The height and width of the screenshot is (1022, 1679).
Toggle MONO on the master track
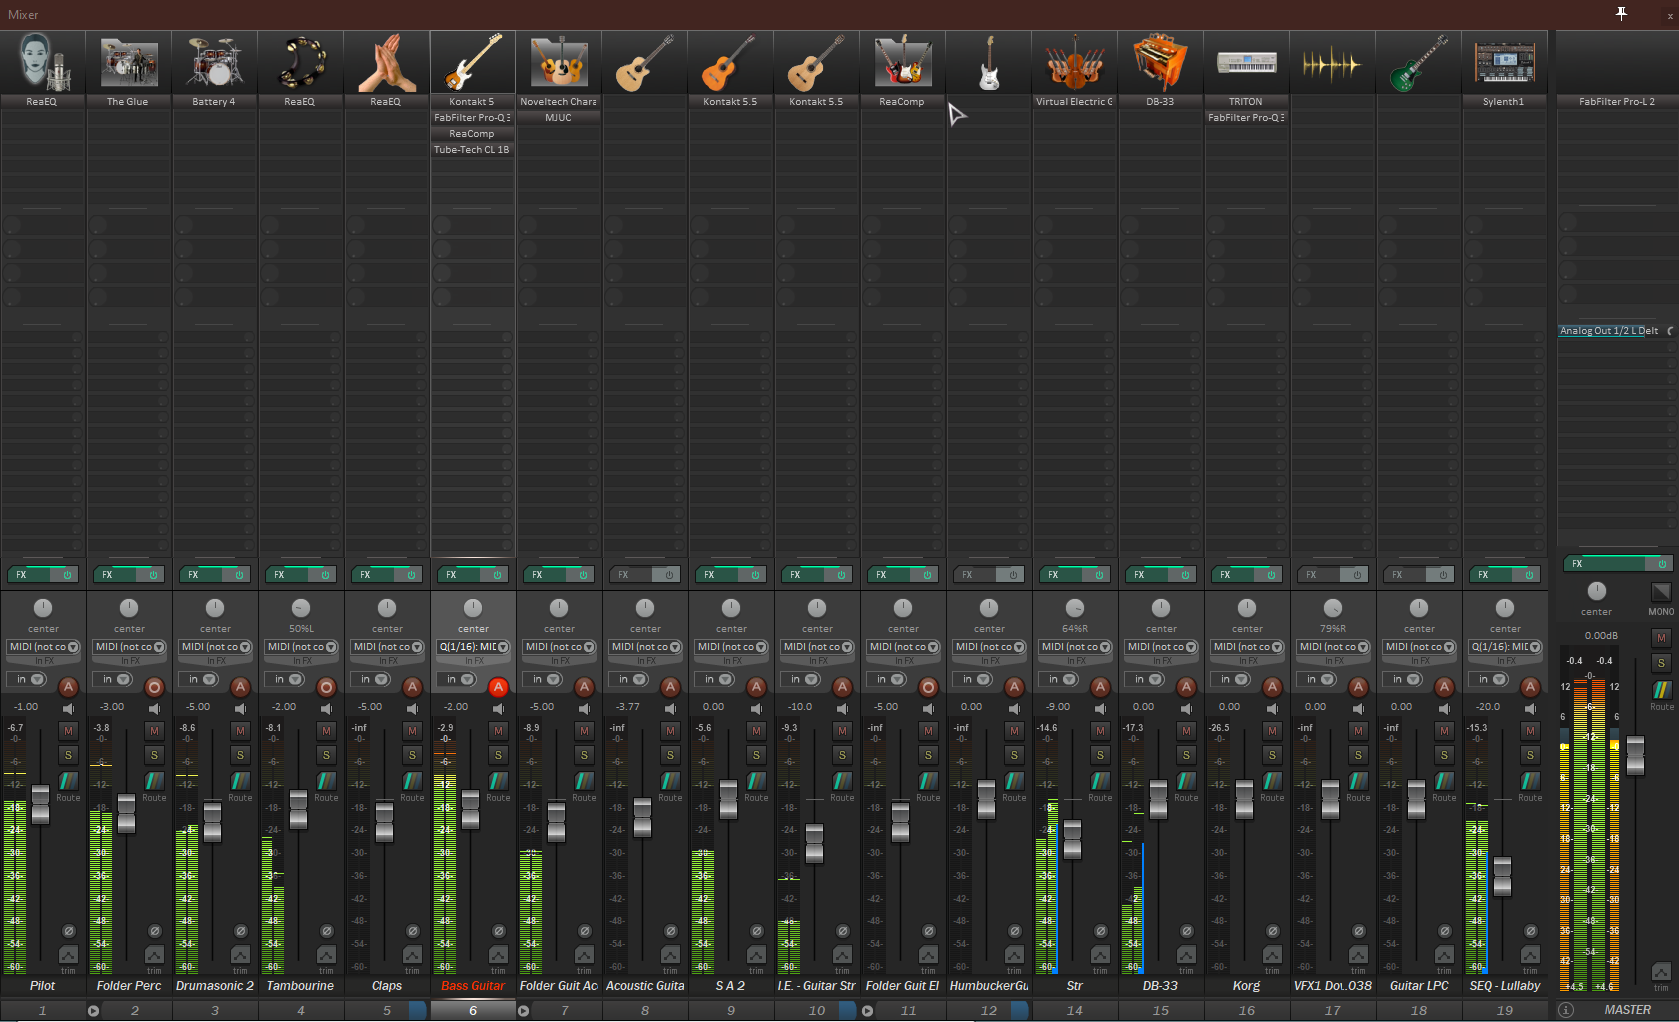1661,592
